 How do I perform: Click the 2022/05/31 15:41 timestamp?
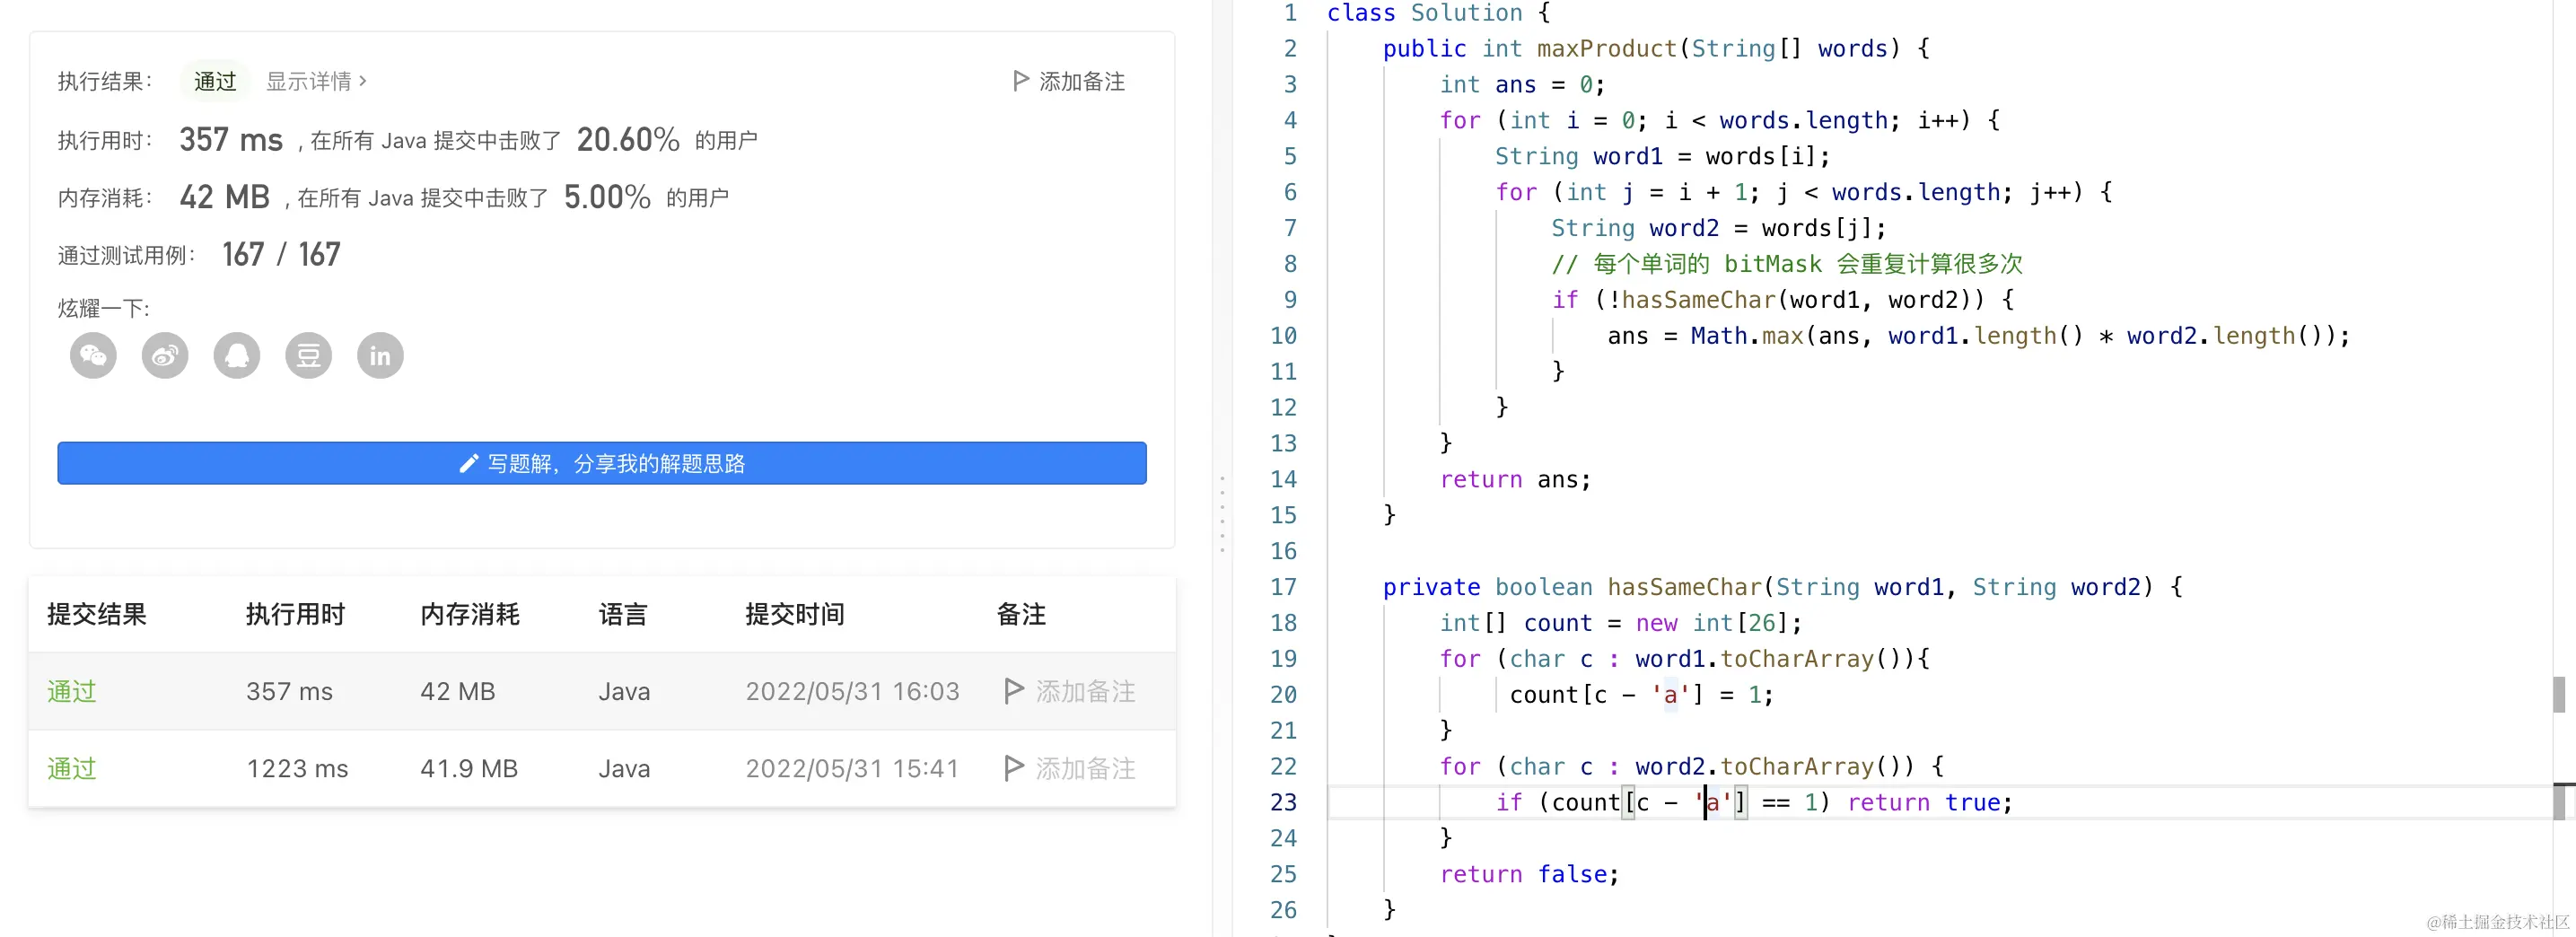tap(852, 768)
